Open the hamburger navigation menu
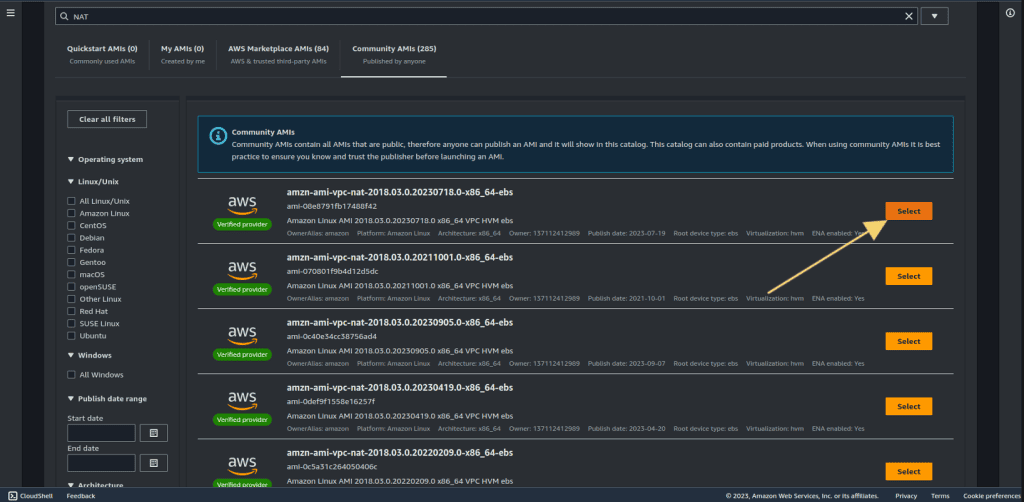The width and height of the screenshot is (1024, 502). 10,13
